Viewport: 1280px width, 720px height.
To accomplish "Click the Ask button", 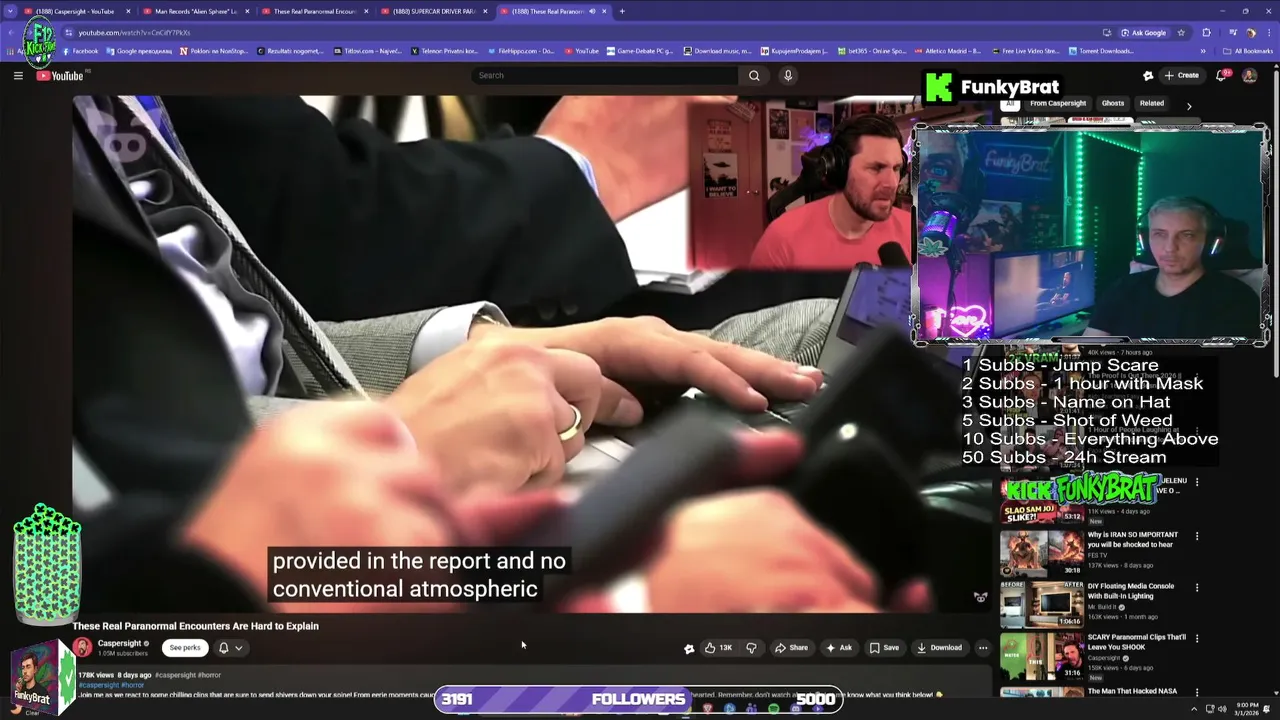I will [838, 648].
